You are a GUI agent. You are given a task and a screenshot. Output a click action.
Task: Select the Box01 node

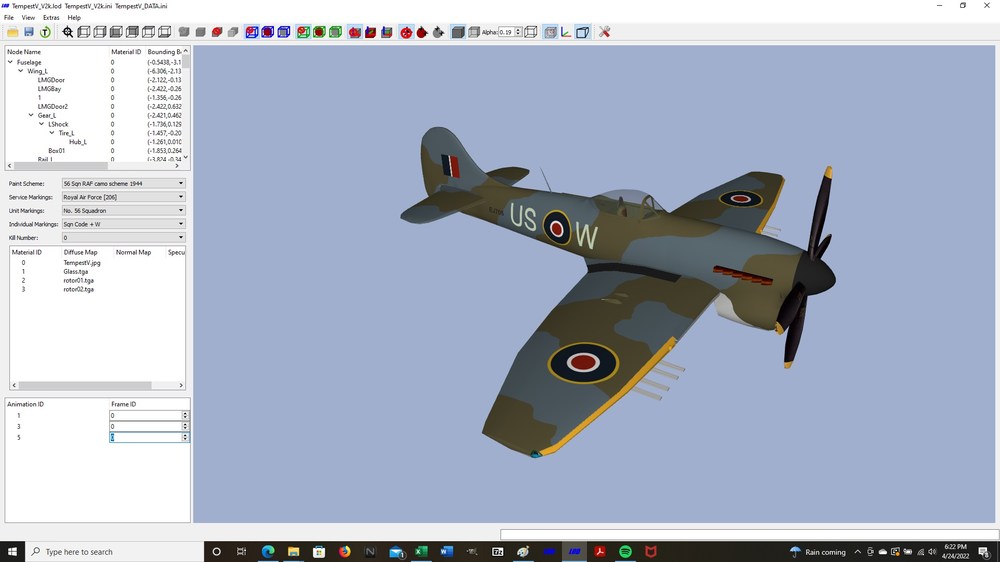click(56, 151)
